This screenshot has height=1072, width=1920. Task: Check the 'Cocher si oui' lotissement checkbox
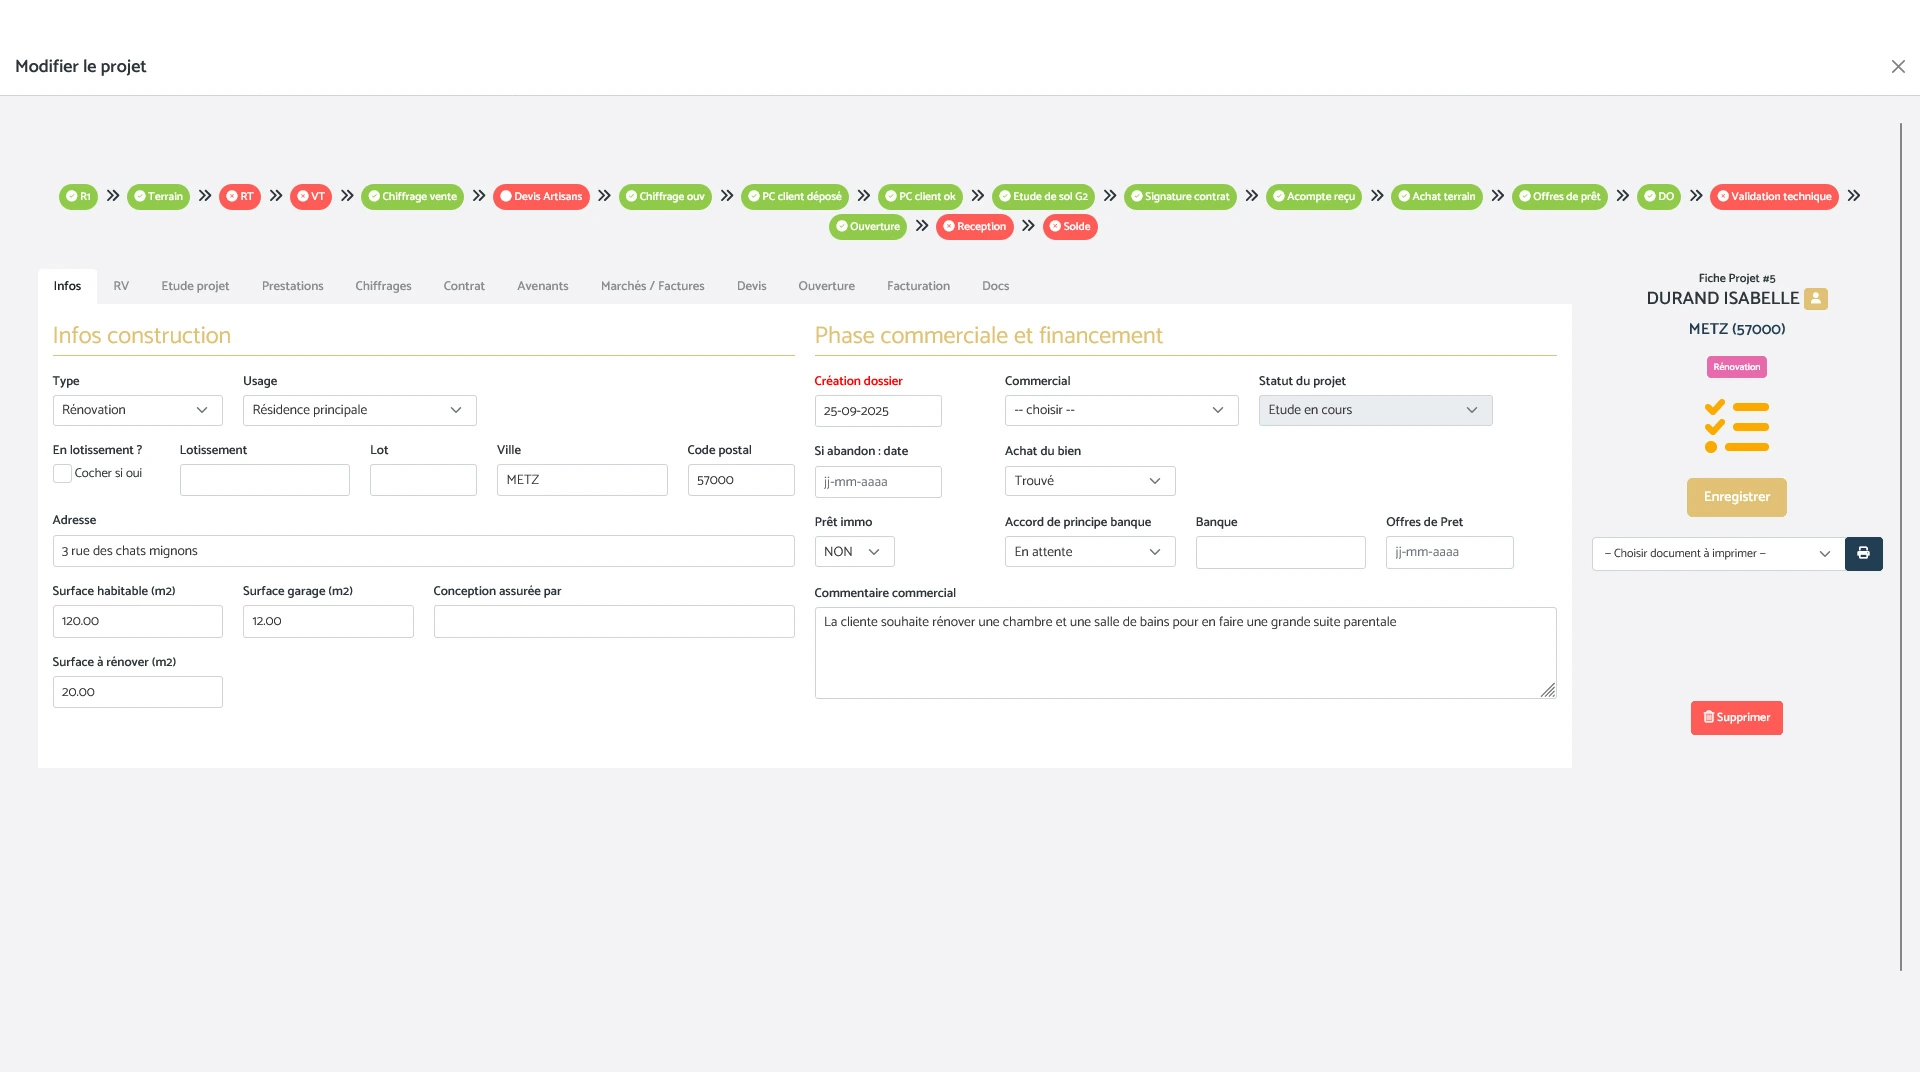62,472
